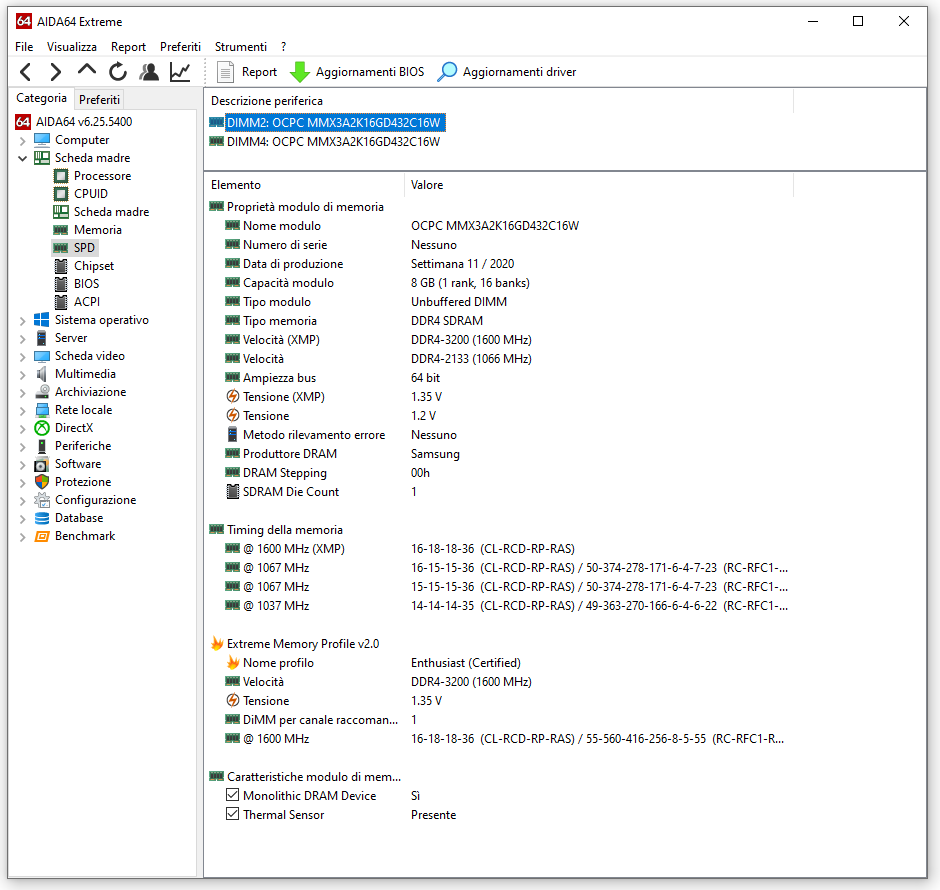Expand the Multimedia tree node

22,375
